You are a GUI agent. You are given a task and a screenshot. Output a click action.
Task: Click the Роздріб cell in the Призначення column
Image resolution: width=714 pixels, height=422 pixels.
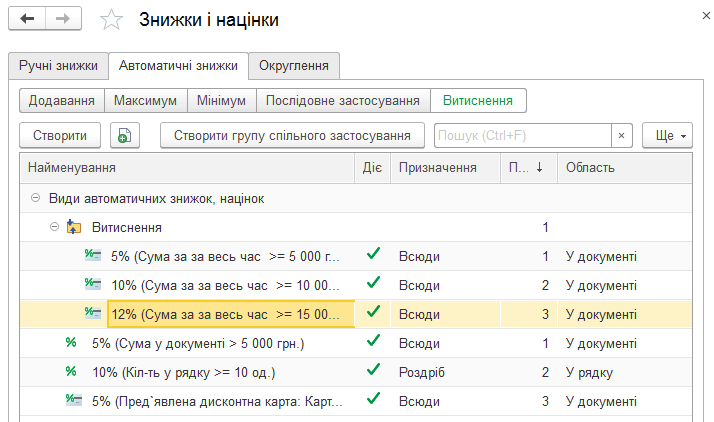422,372
